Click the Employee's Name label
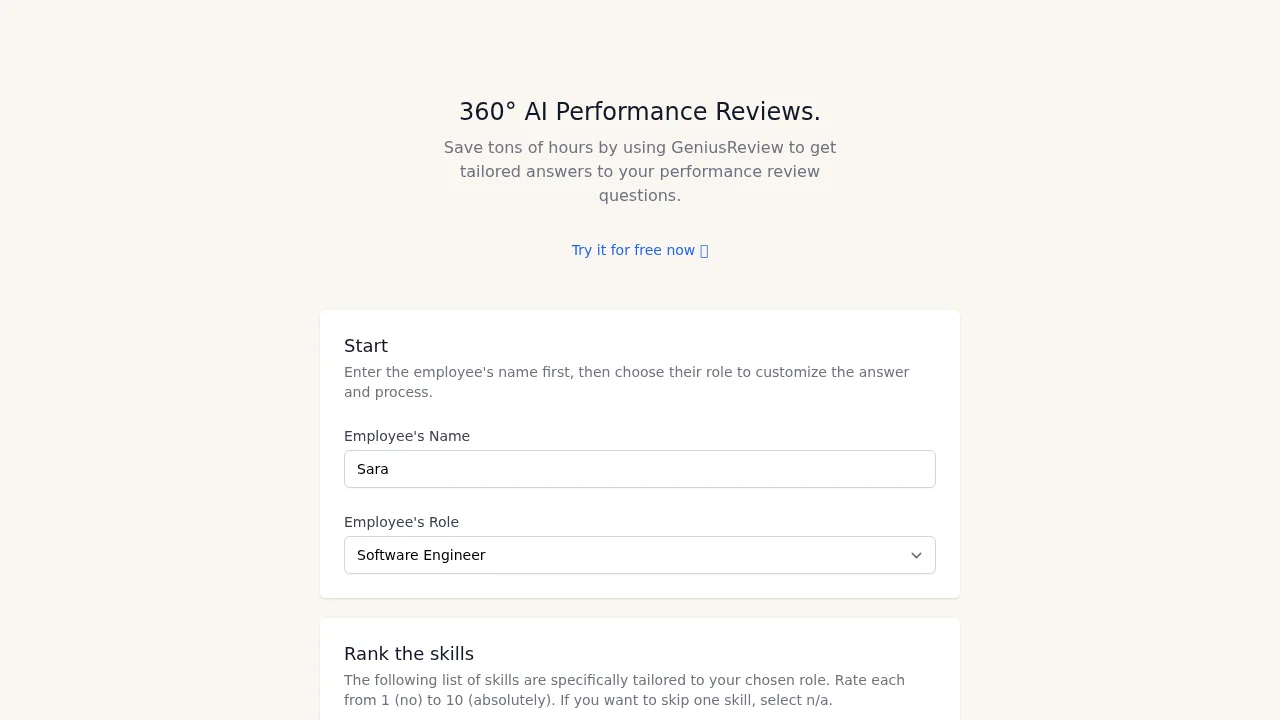 (407, 436)
